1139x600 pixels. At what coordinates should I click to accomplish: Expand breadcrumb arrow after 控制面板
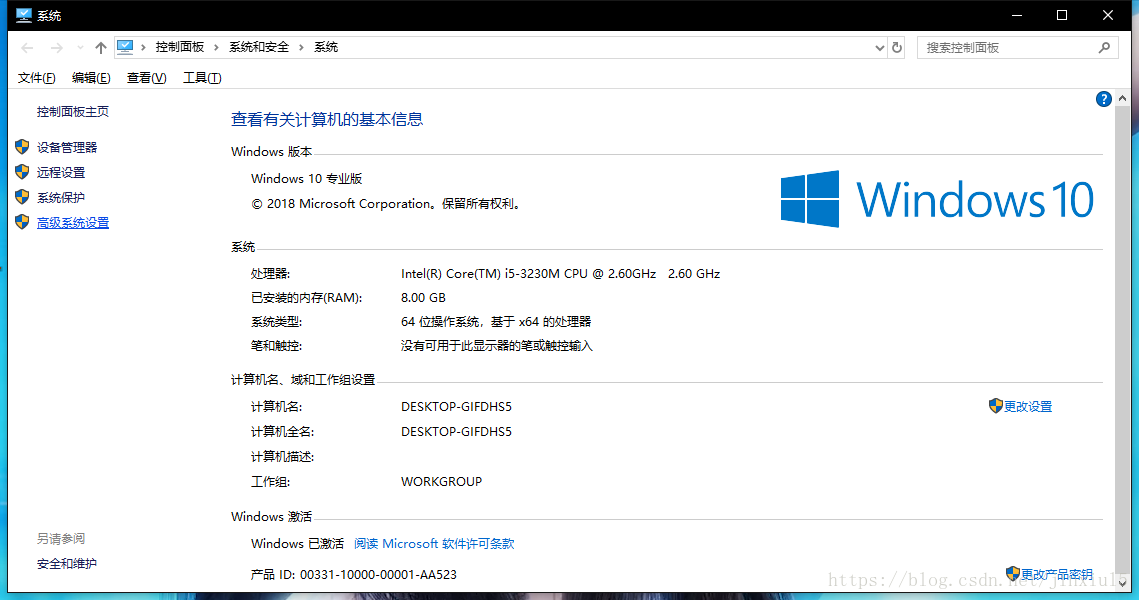click(x=217, y=48)
